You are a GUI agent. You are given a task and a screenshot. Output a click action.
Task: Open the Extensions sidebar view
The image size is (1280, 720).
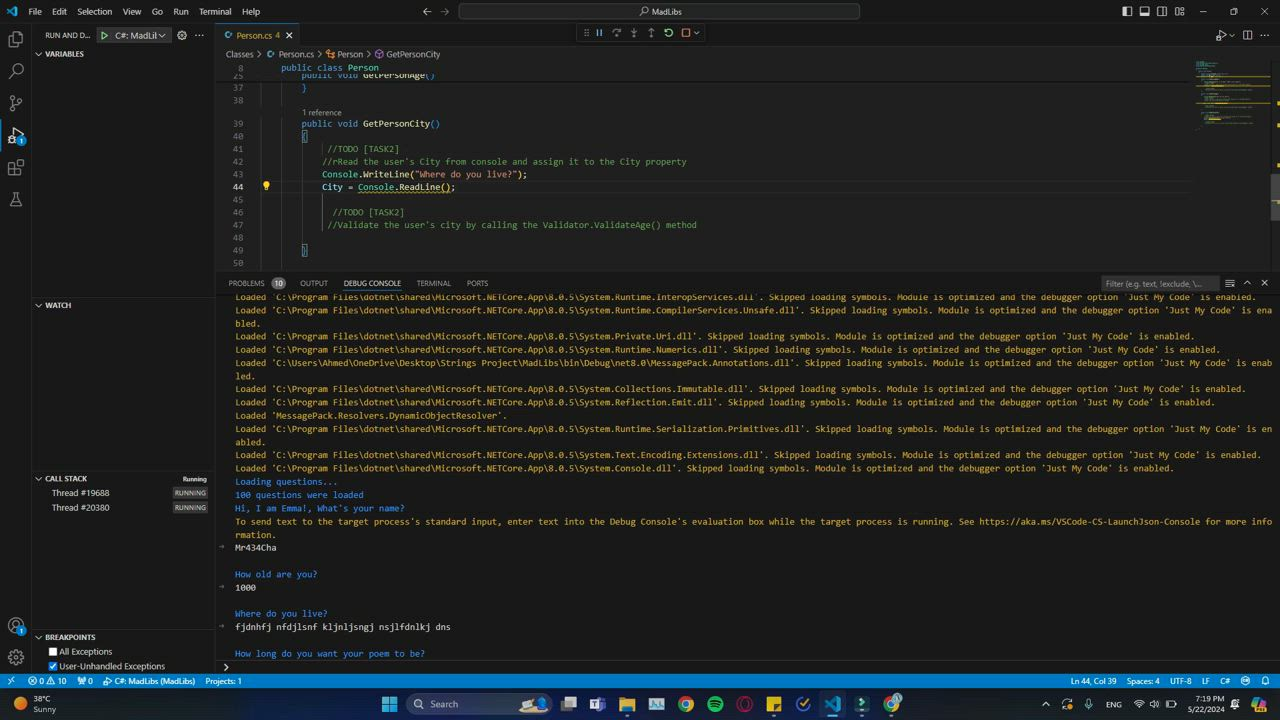(x=16, y=168)
